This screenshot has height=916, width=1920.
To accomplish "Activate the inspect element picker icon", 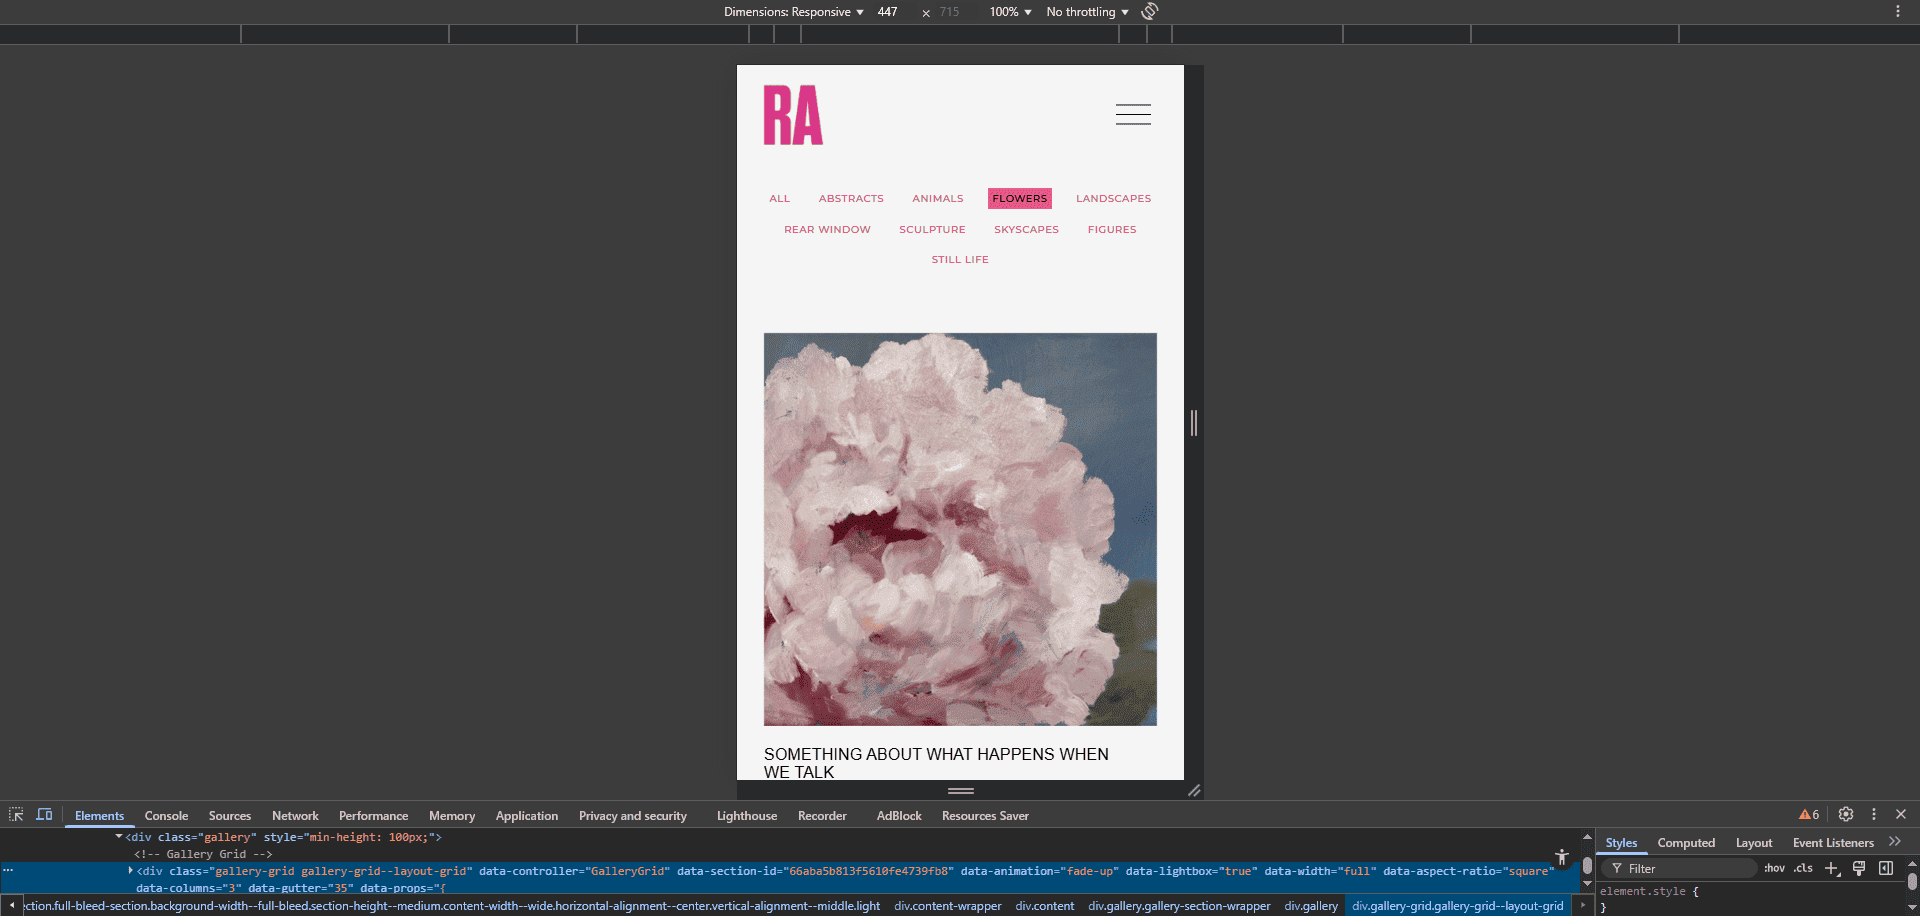I will coord(16,815).
